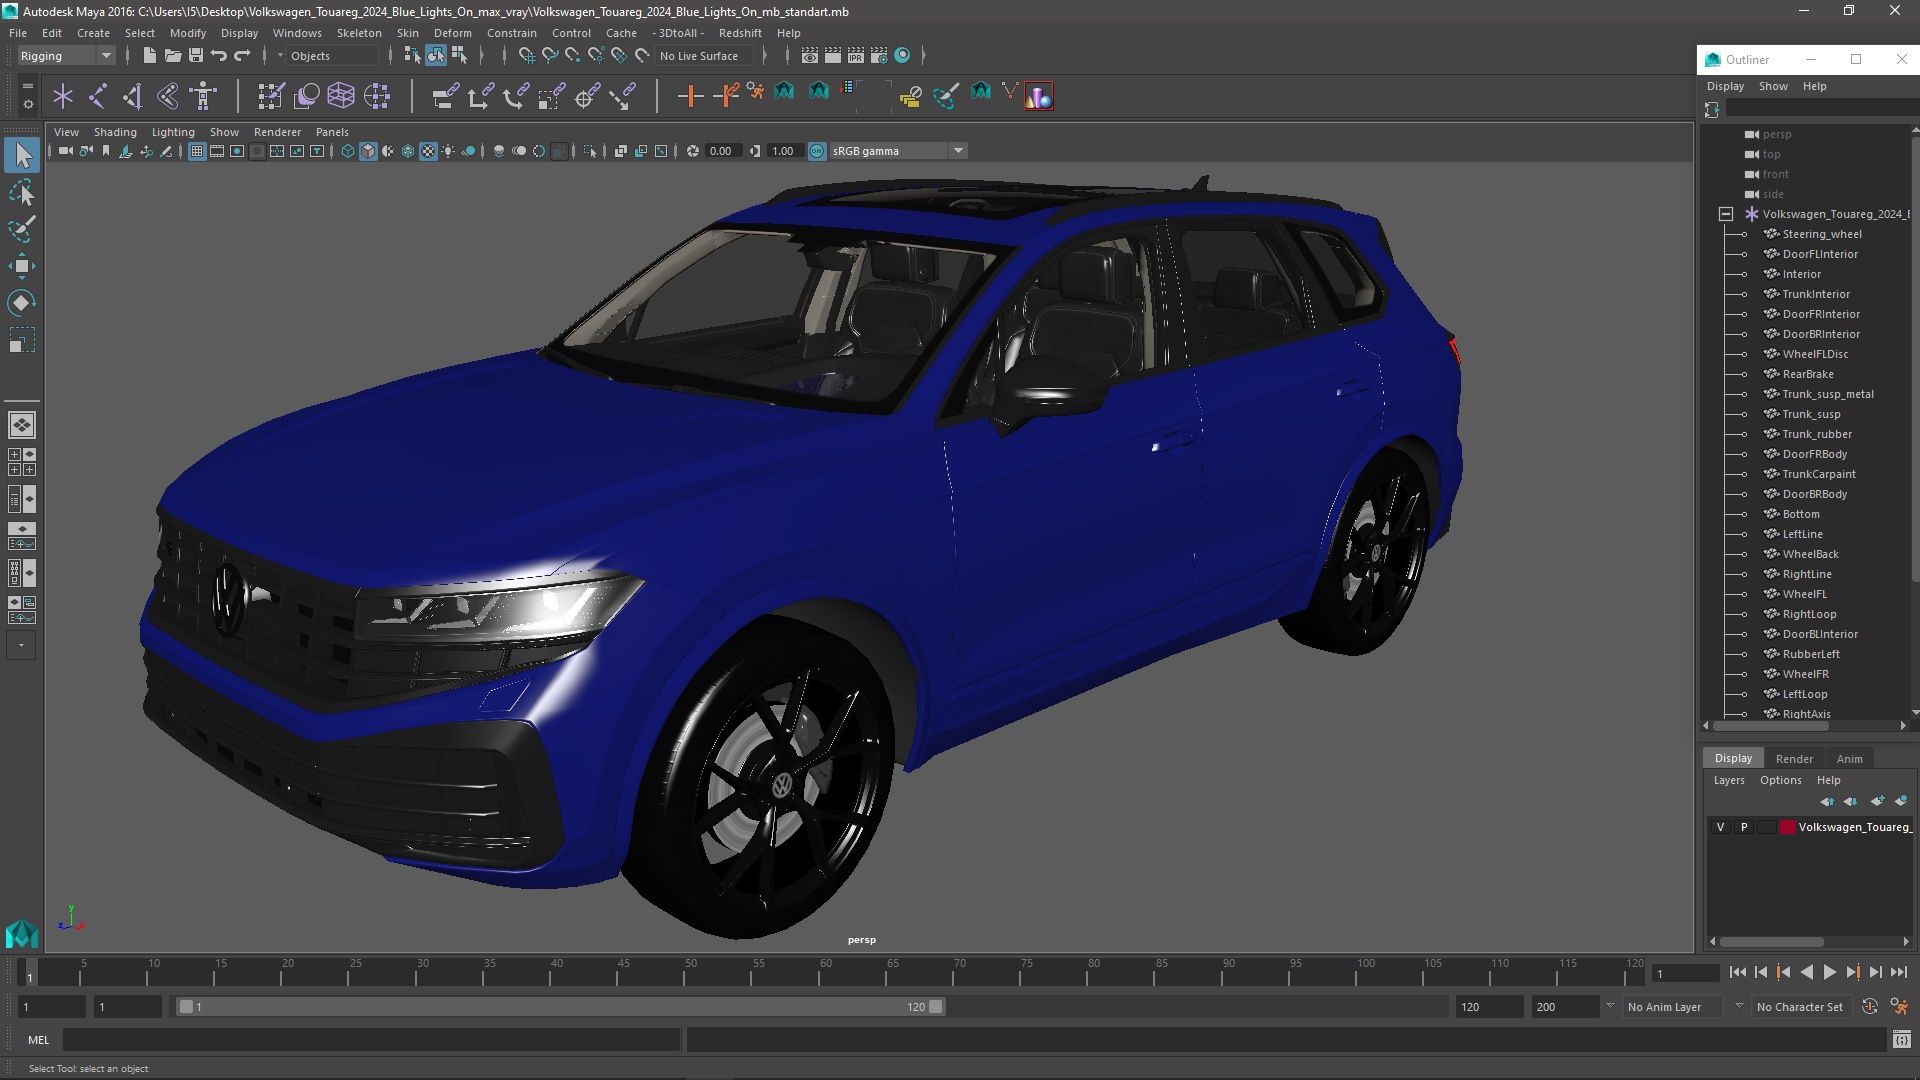Click the New Scene icon
This screenshot has width=1920, height=1080.
[149, 56]
